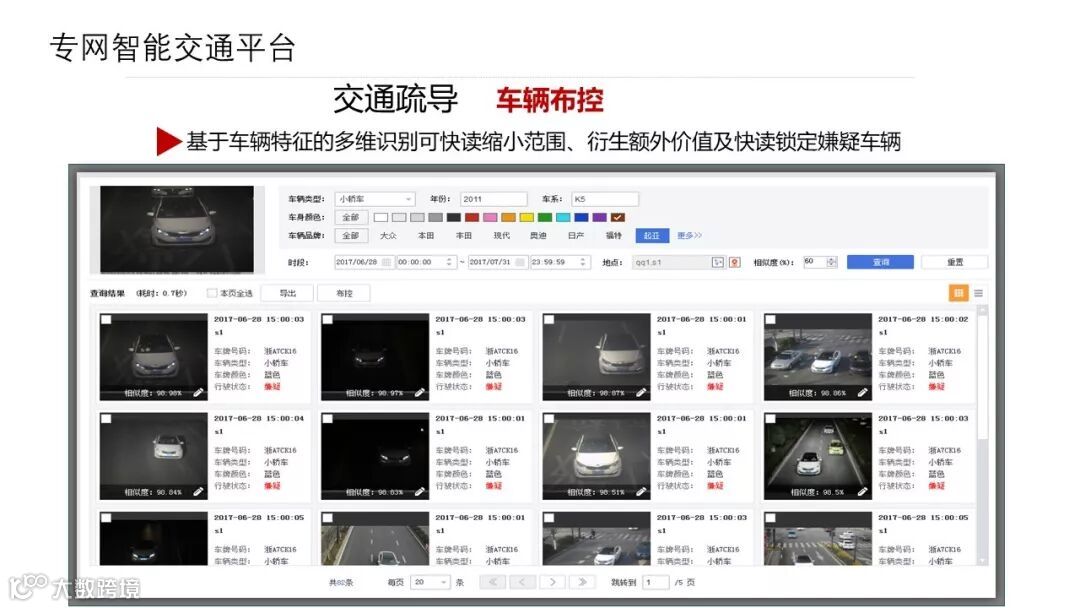Click edit pencil on the 98.51% similarity card
Viewport: 1080px width, 608px height.
(x=641, y=492)
